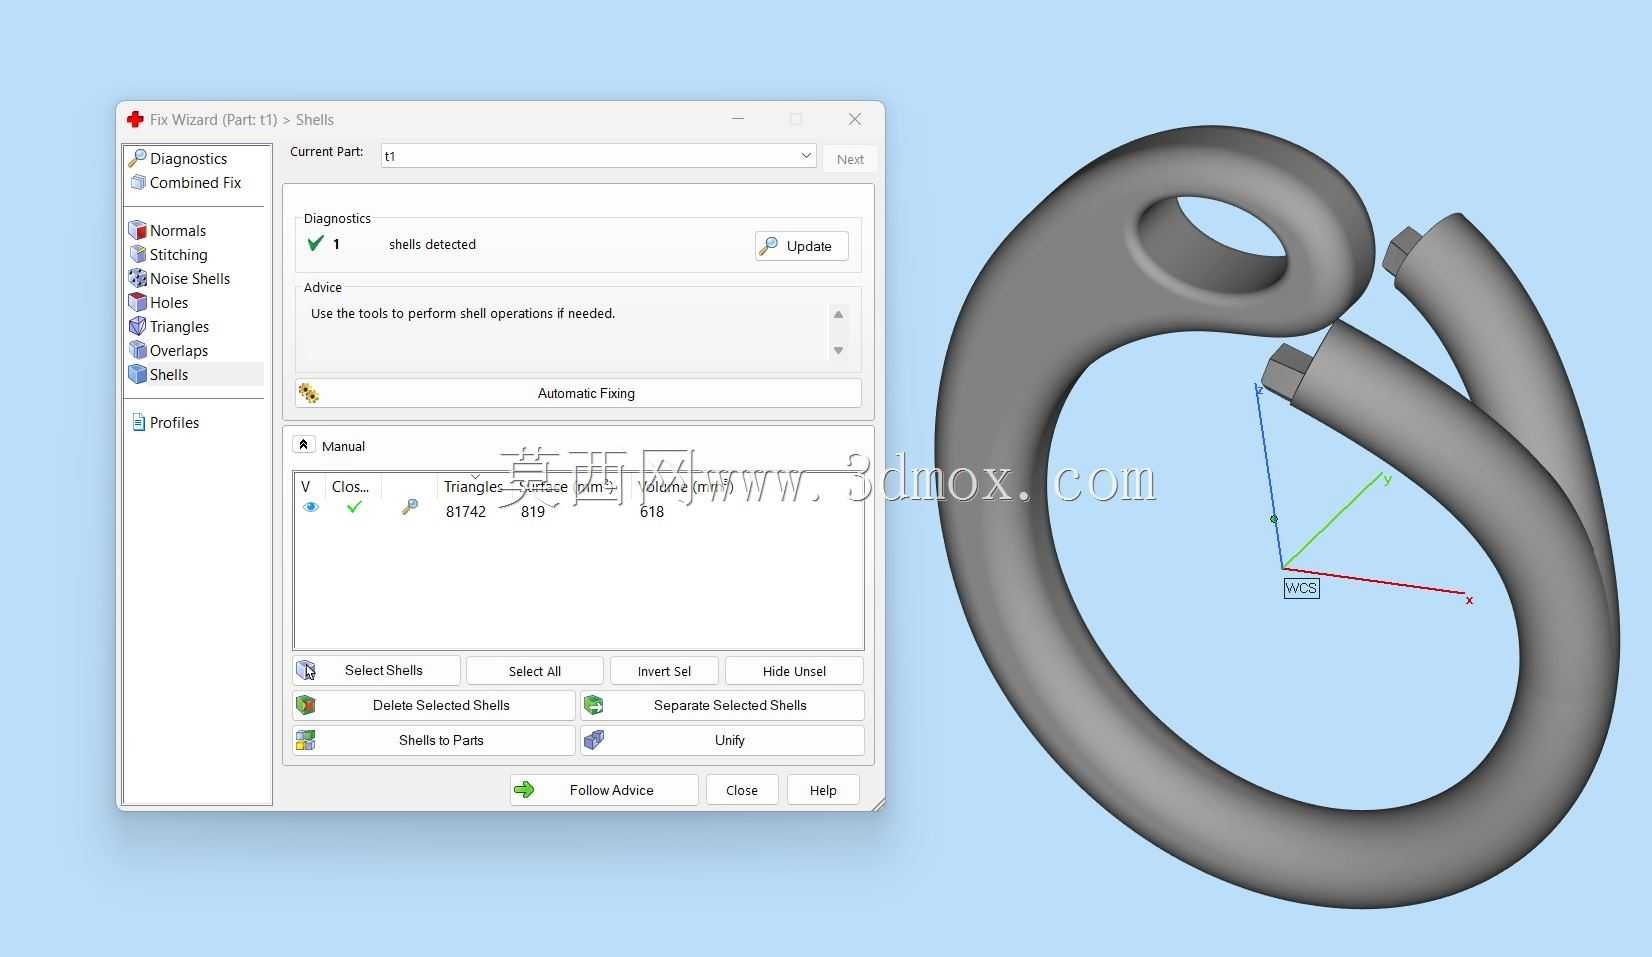The height and width of the screenshot is (957, 1652).
Task: Click the shells detected checkmark icon
Action: click(315, 243)
